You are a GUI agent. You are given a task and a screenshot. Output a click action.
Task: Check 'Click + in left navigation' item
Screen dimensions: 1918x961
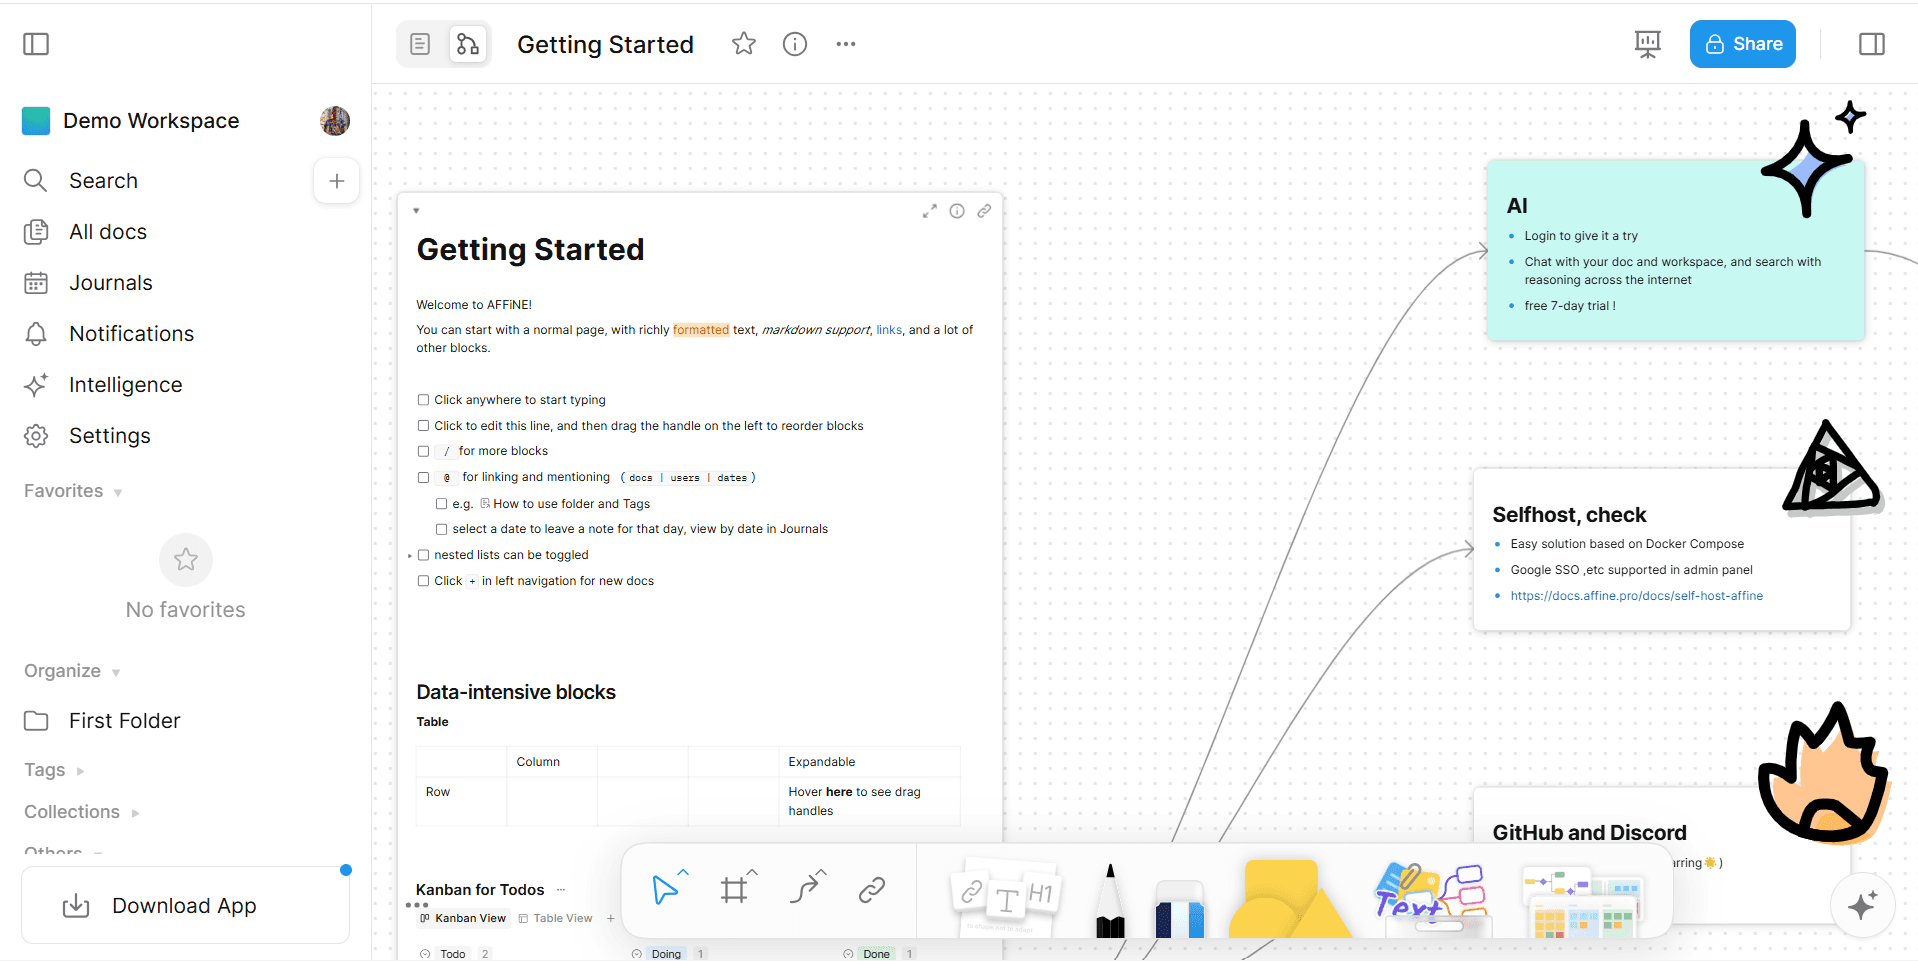(423, 581)
